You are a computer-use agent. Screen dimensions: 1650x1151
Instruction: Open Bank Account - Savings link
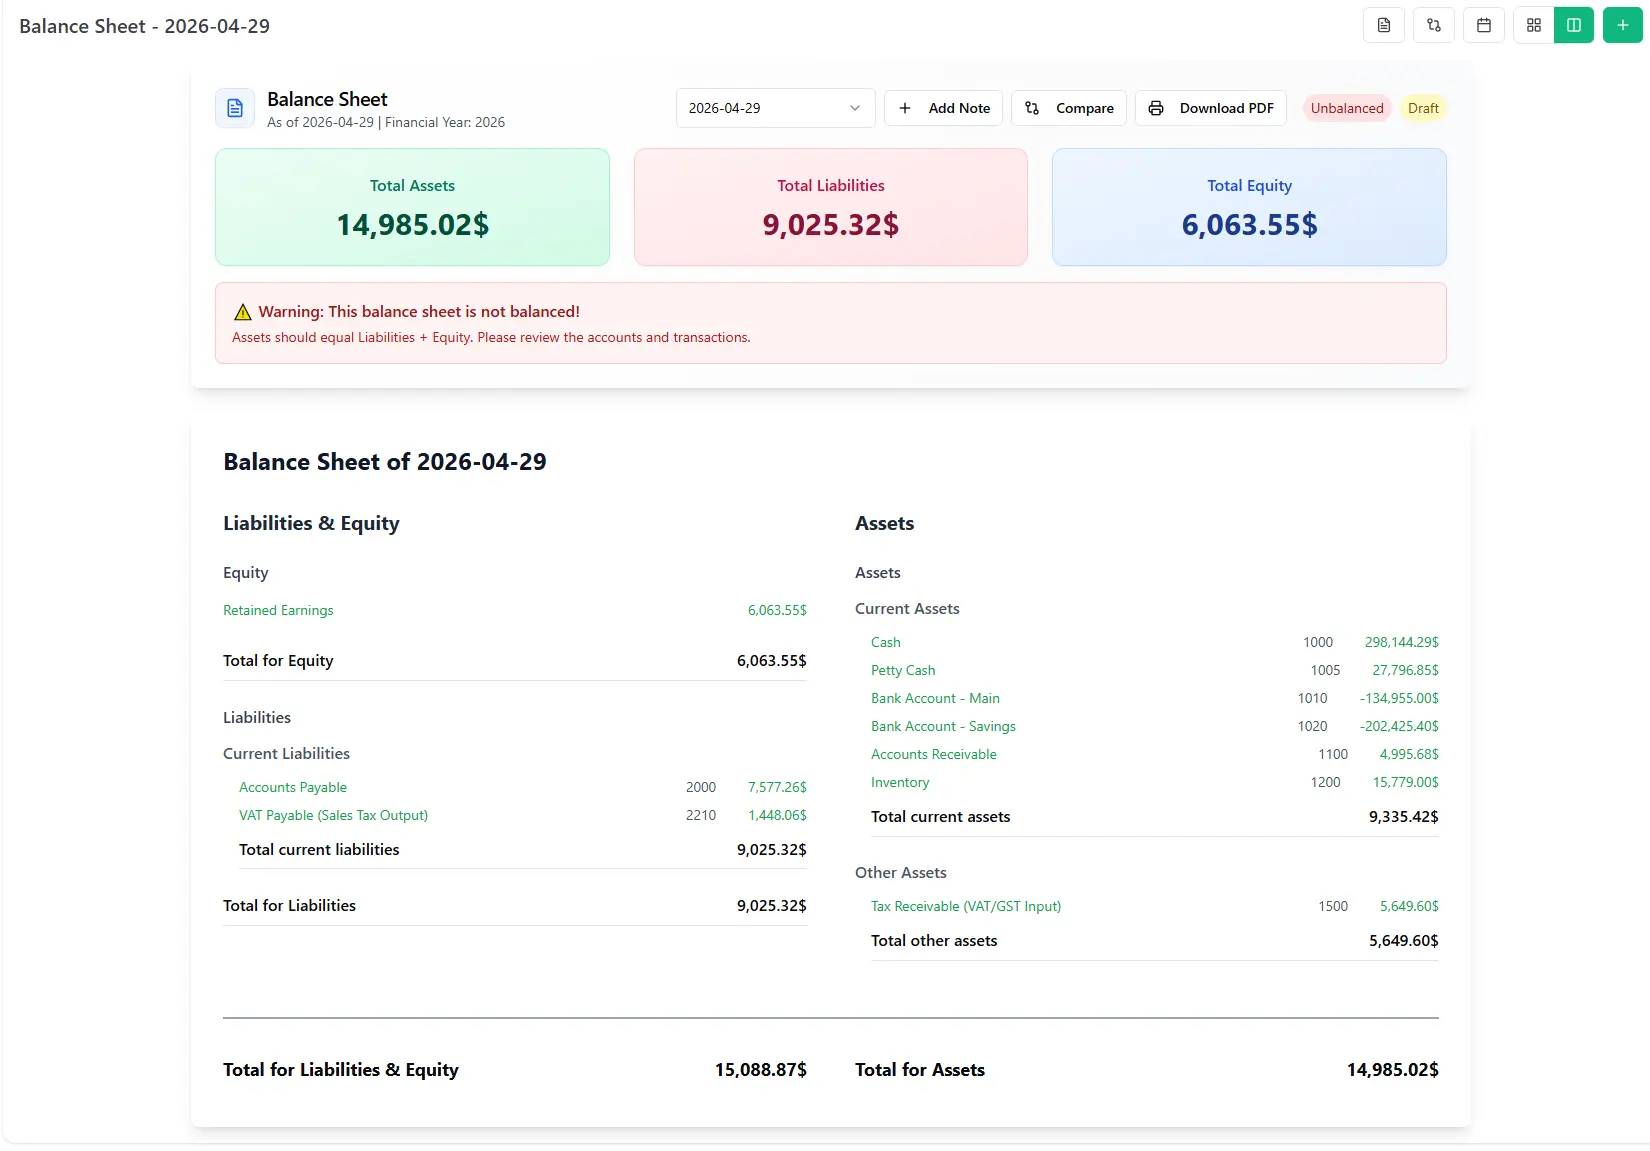pyautogui.click(x=943, y=726)
